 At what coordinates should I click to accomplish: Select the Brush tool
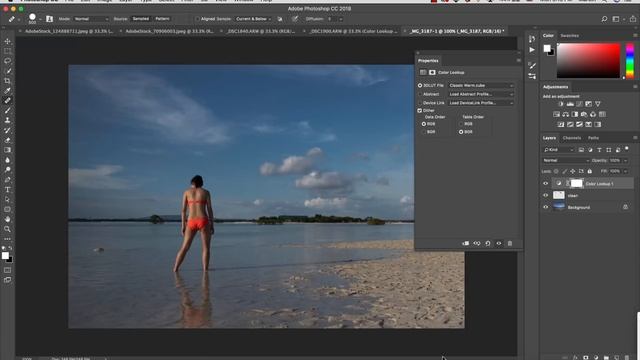point(7,111)
